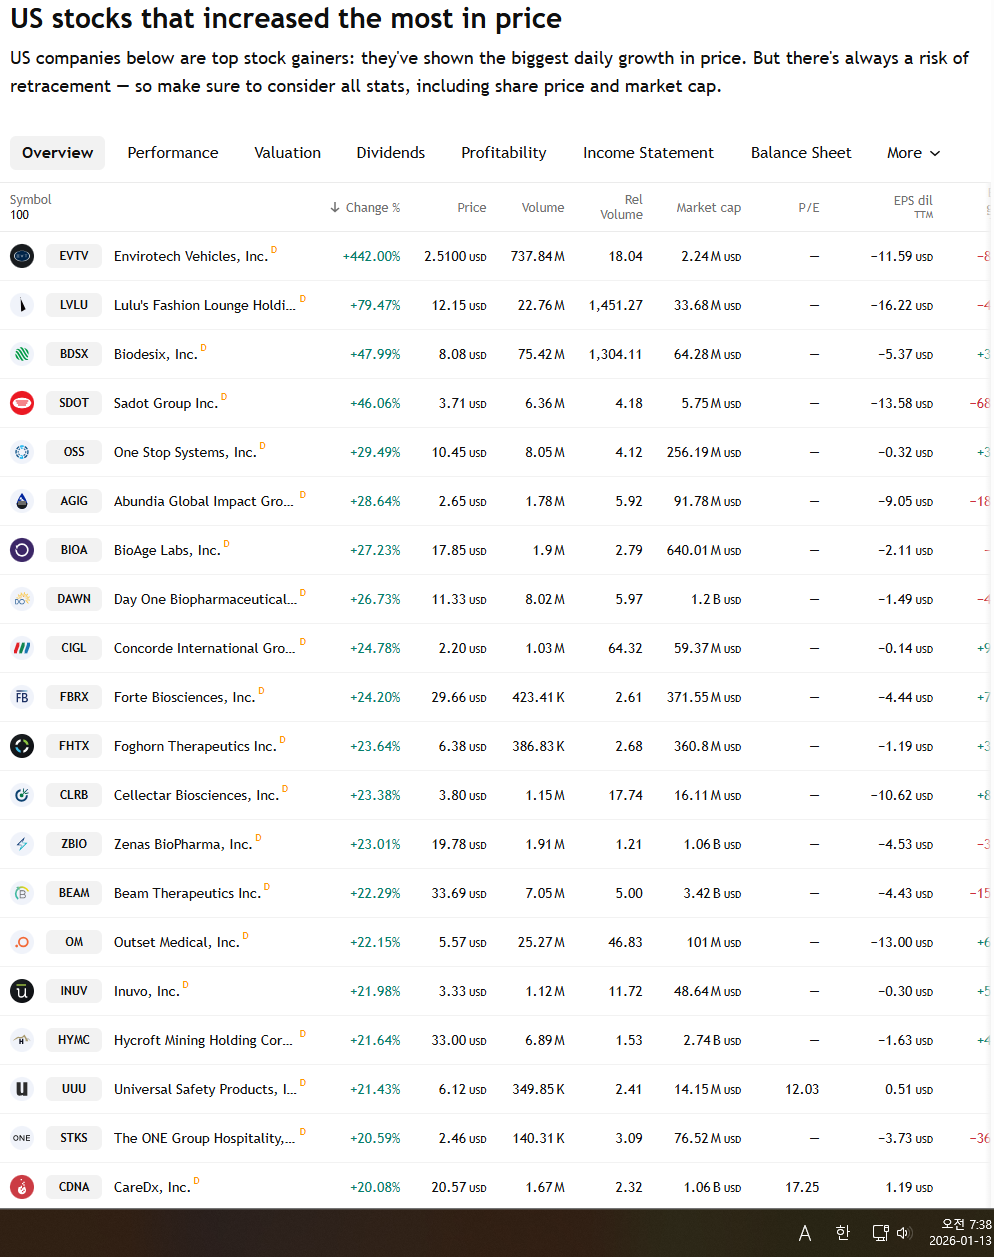Select the Abundia Global logo icon
The width and height of the screenshot is (994, 1257).
click(x=22, y=501)
